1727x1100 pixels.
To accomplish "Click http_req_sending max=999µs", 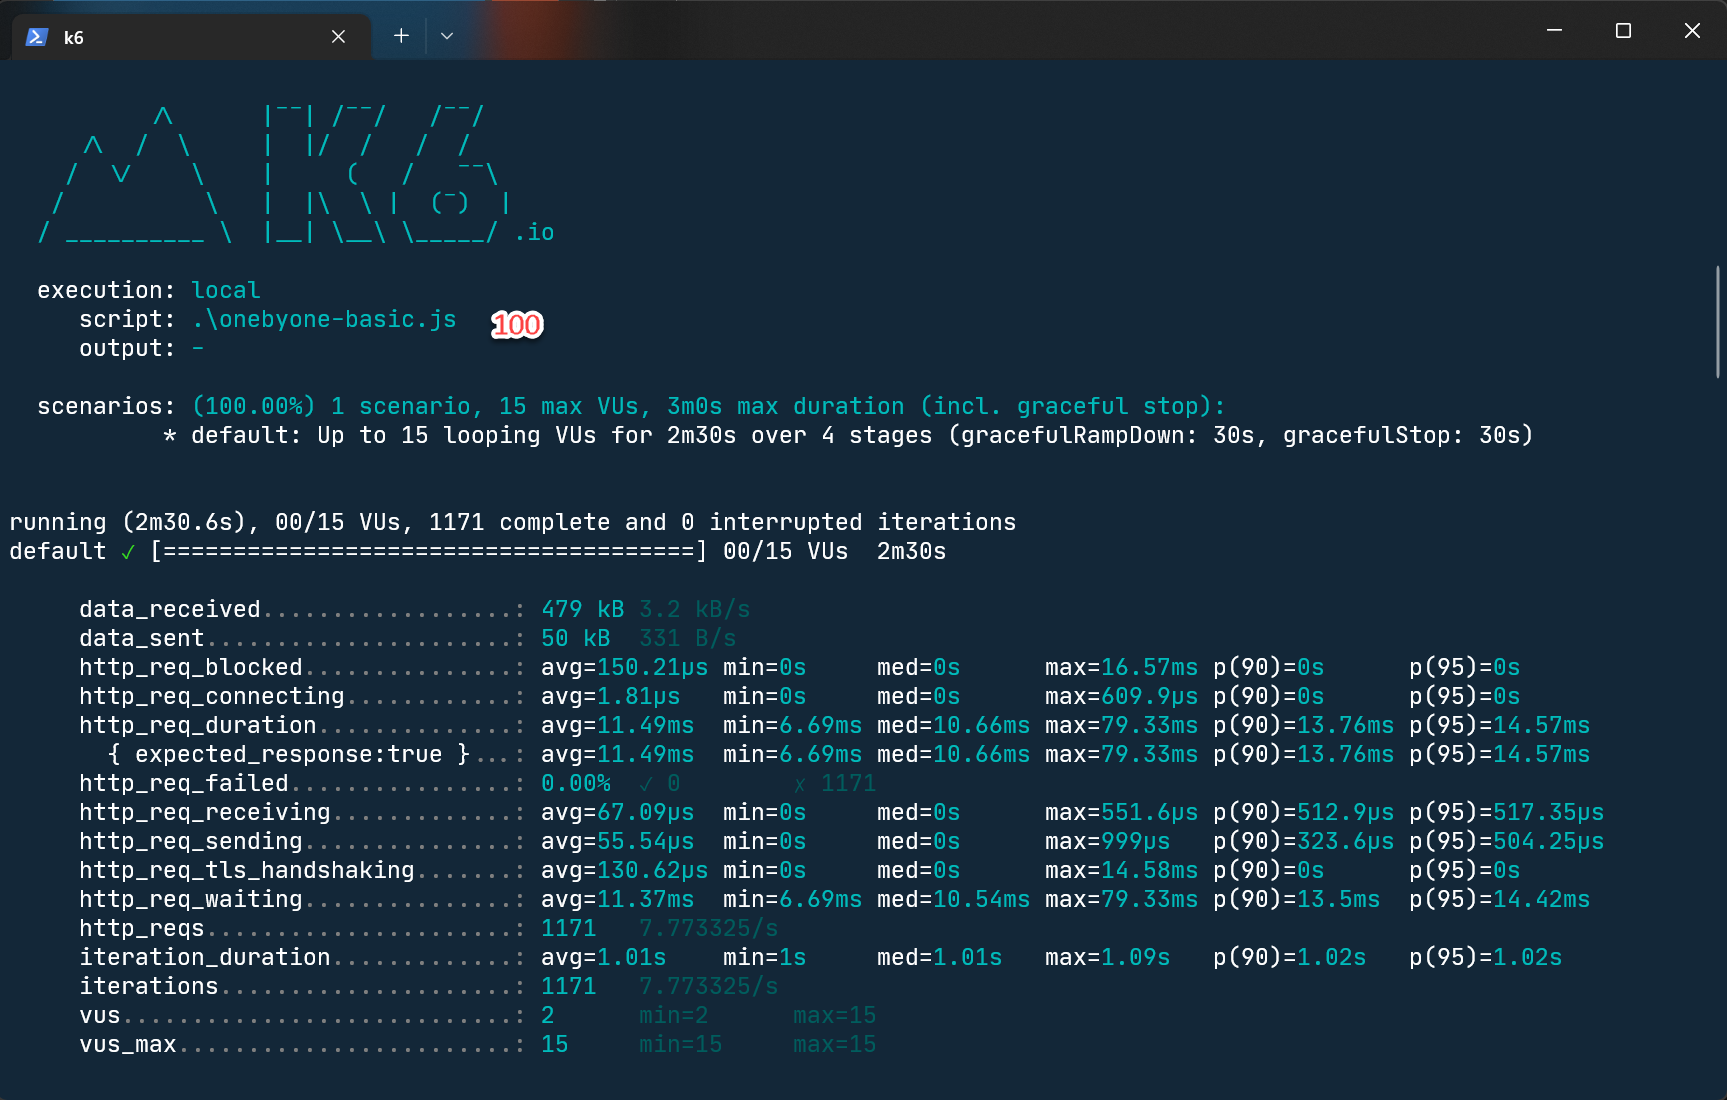I will pyautogui.click(x=1108, y=841).
